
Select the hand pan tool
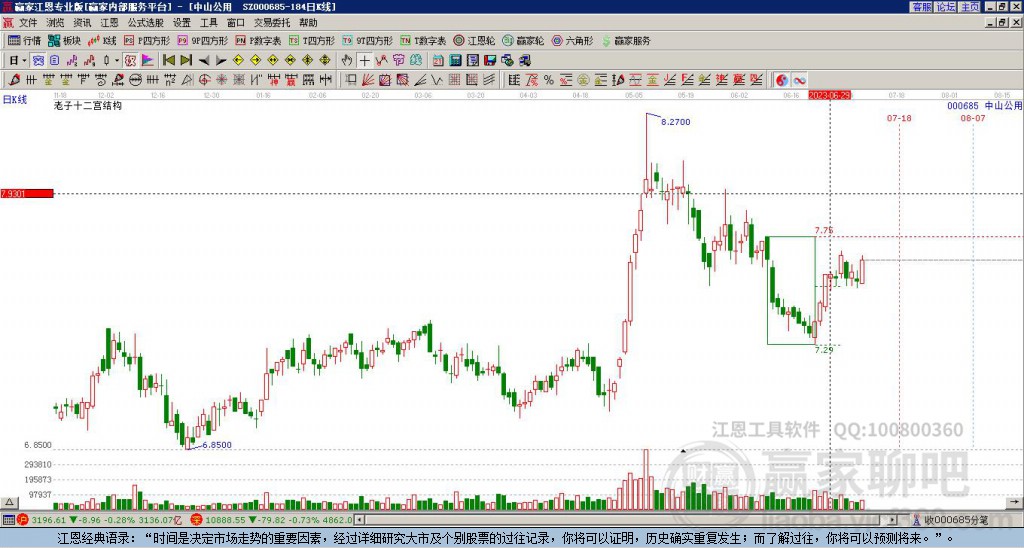(347, 61)
